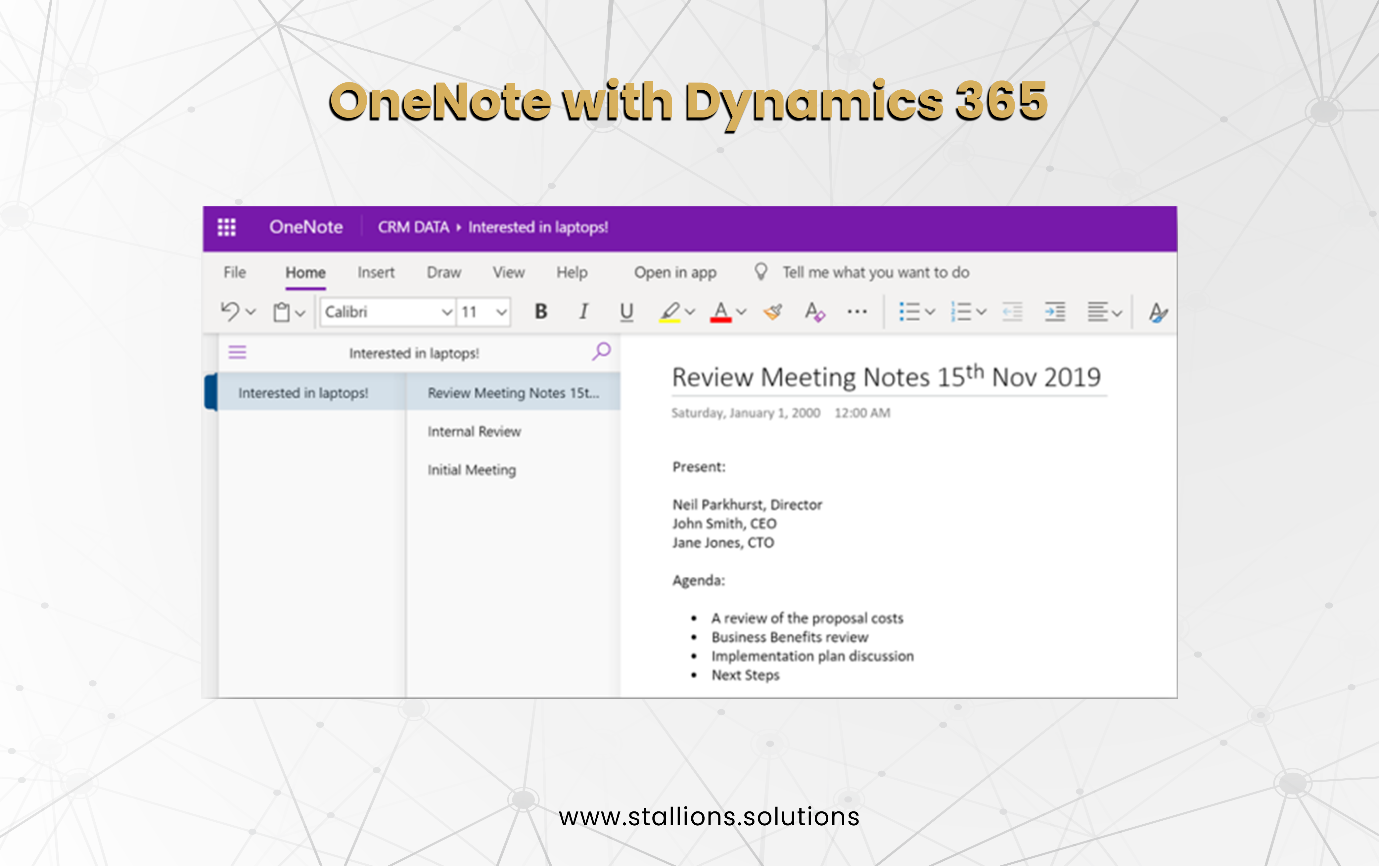
Task: Apply bulleted list formatting
Action: pyautogui.click(x=909, y=312)
